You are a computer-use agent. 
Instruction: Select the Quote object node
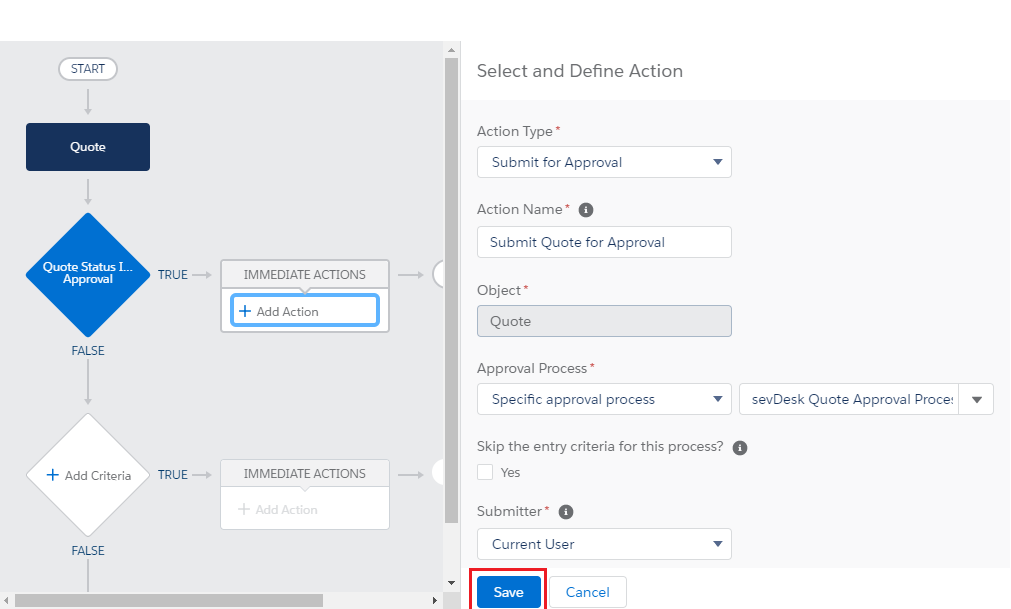pyautogui.click(x=88, y=147)
